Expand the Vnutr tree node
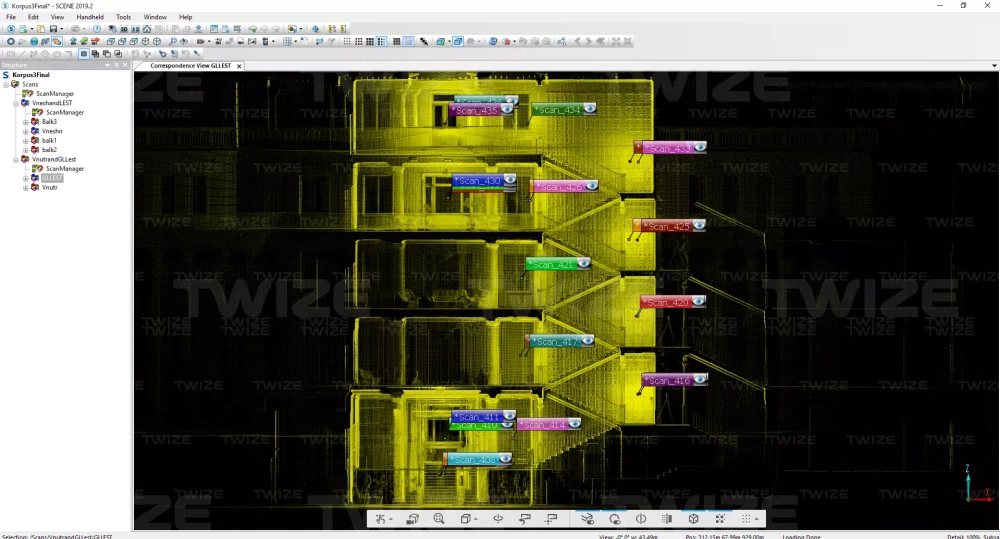1000x539 pixels. coord(26,187)
